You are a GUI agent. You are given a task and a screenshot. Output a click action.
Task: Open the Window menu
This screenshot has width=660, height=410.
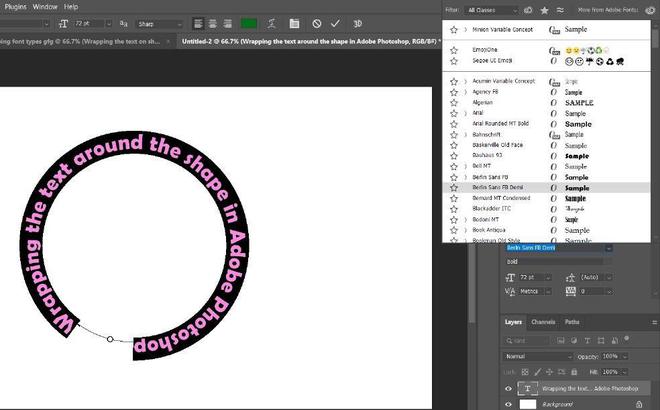[x=44, y=6]
